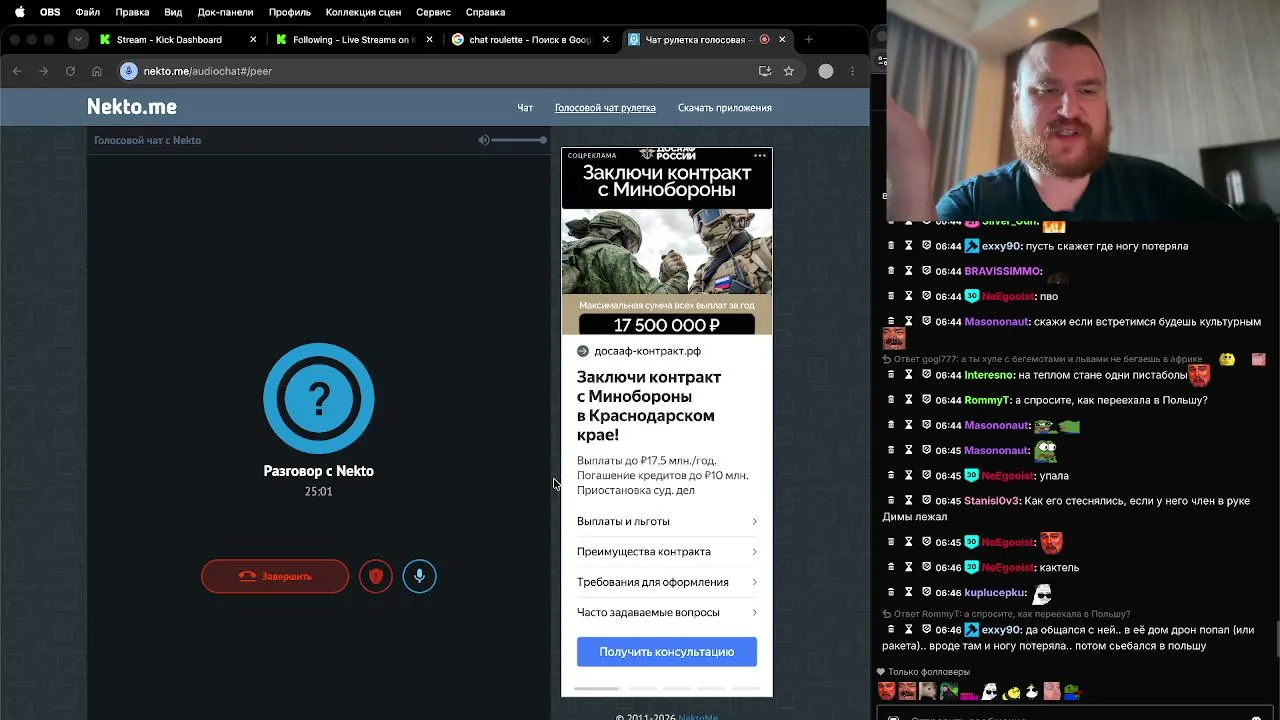Open the Apple menu

tap(19, 12)
